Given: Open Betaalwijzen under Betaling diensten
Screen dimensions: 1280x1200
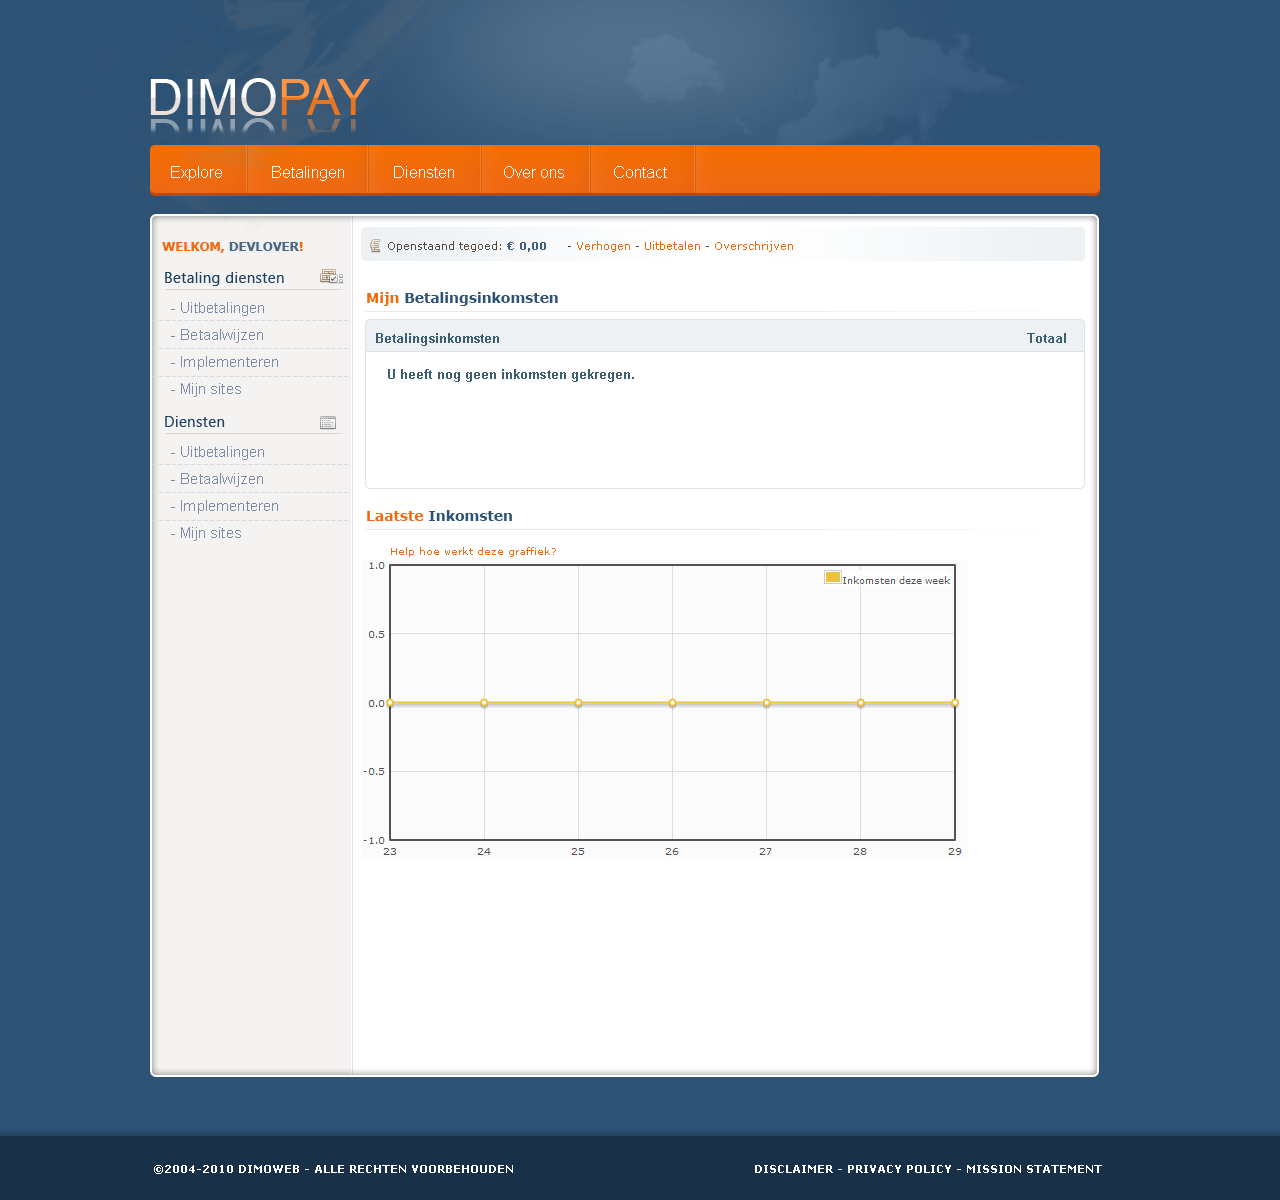Looking at the screenshot, I should point(222,335).
